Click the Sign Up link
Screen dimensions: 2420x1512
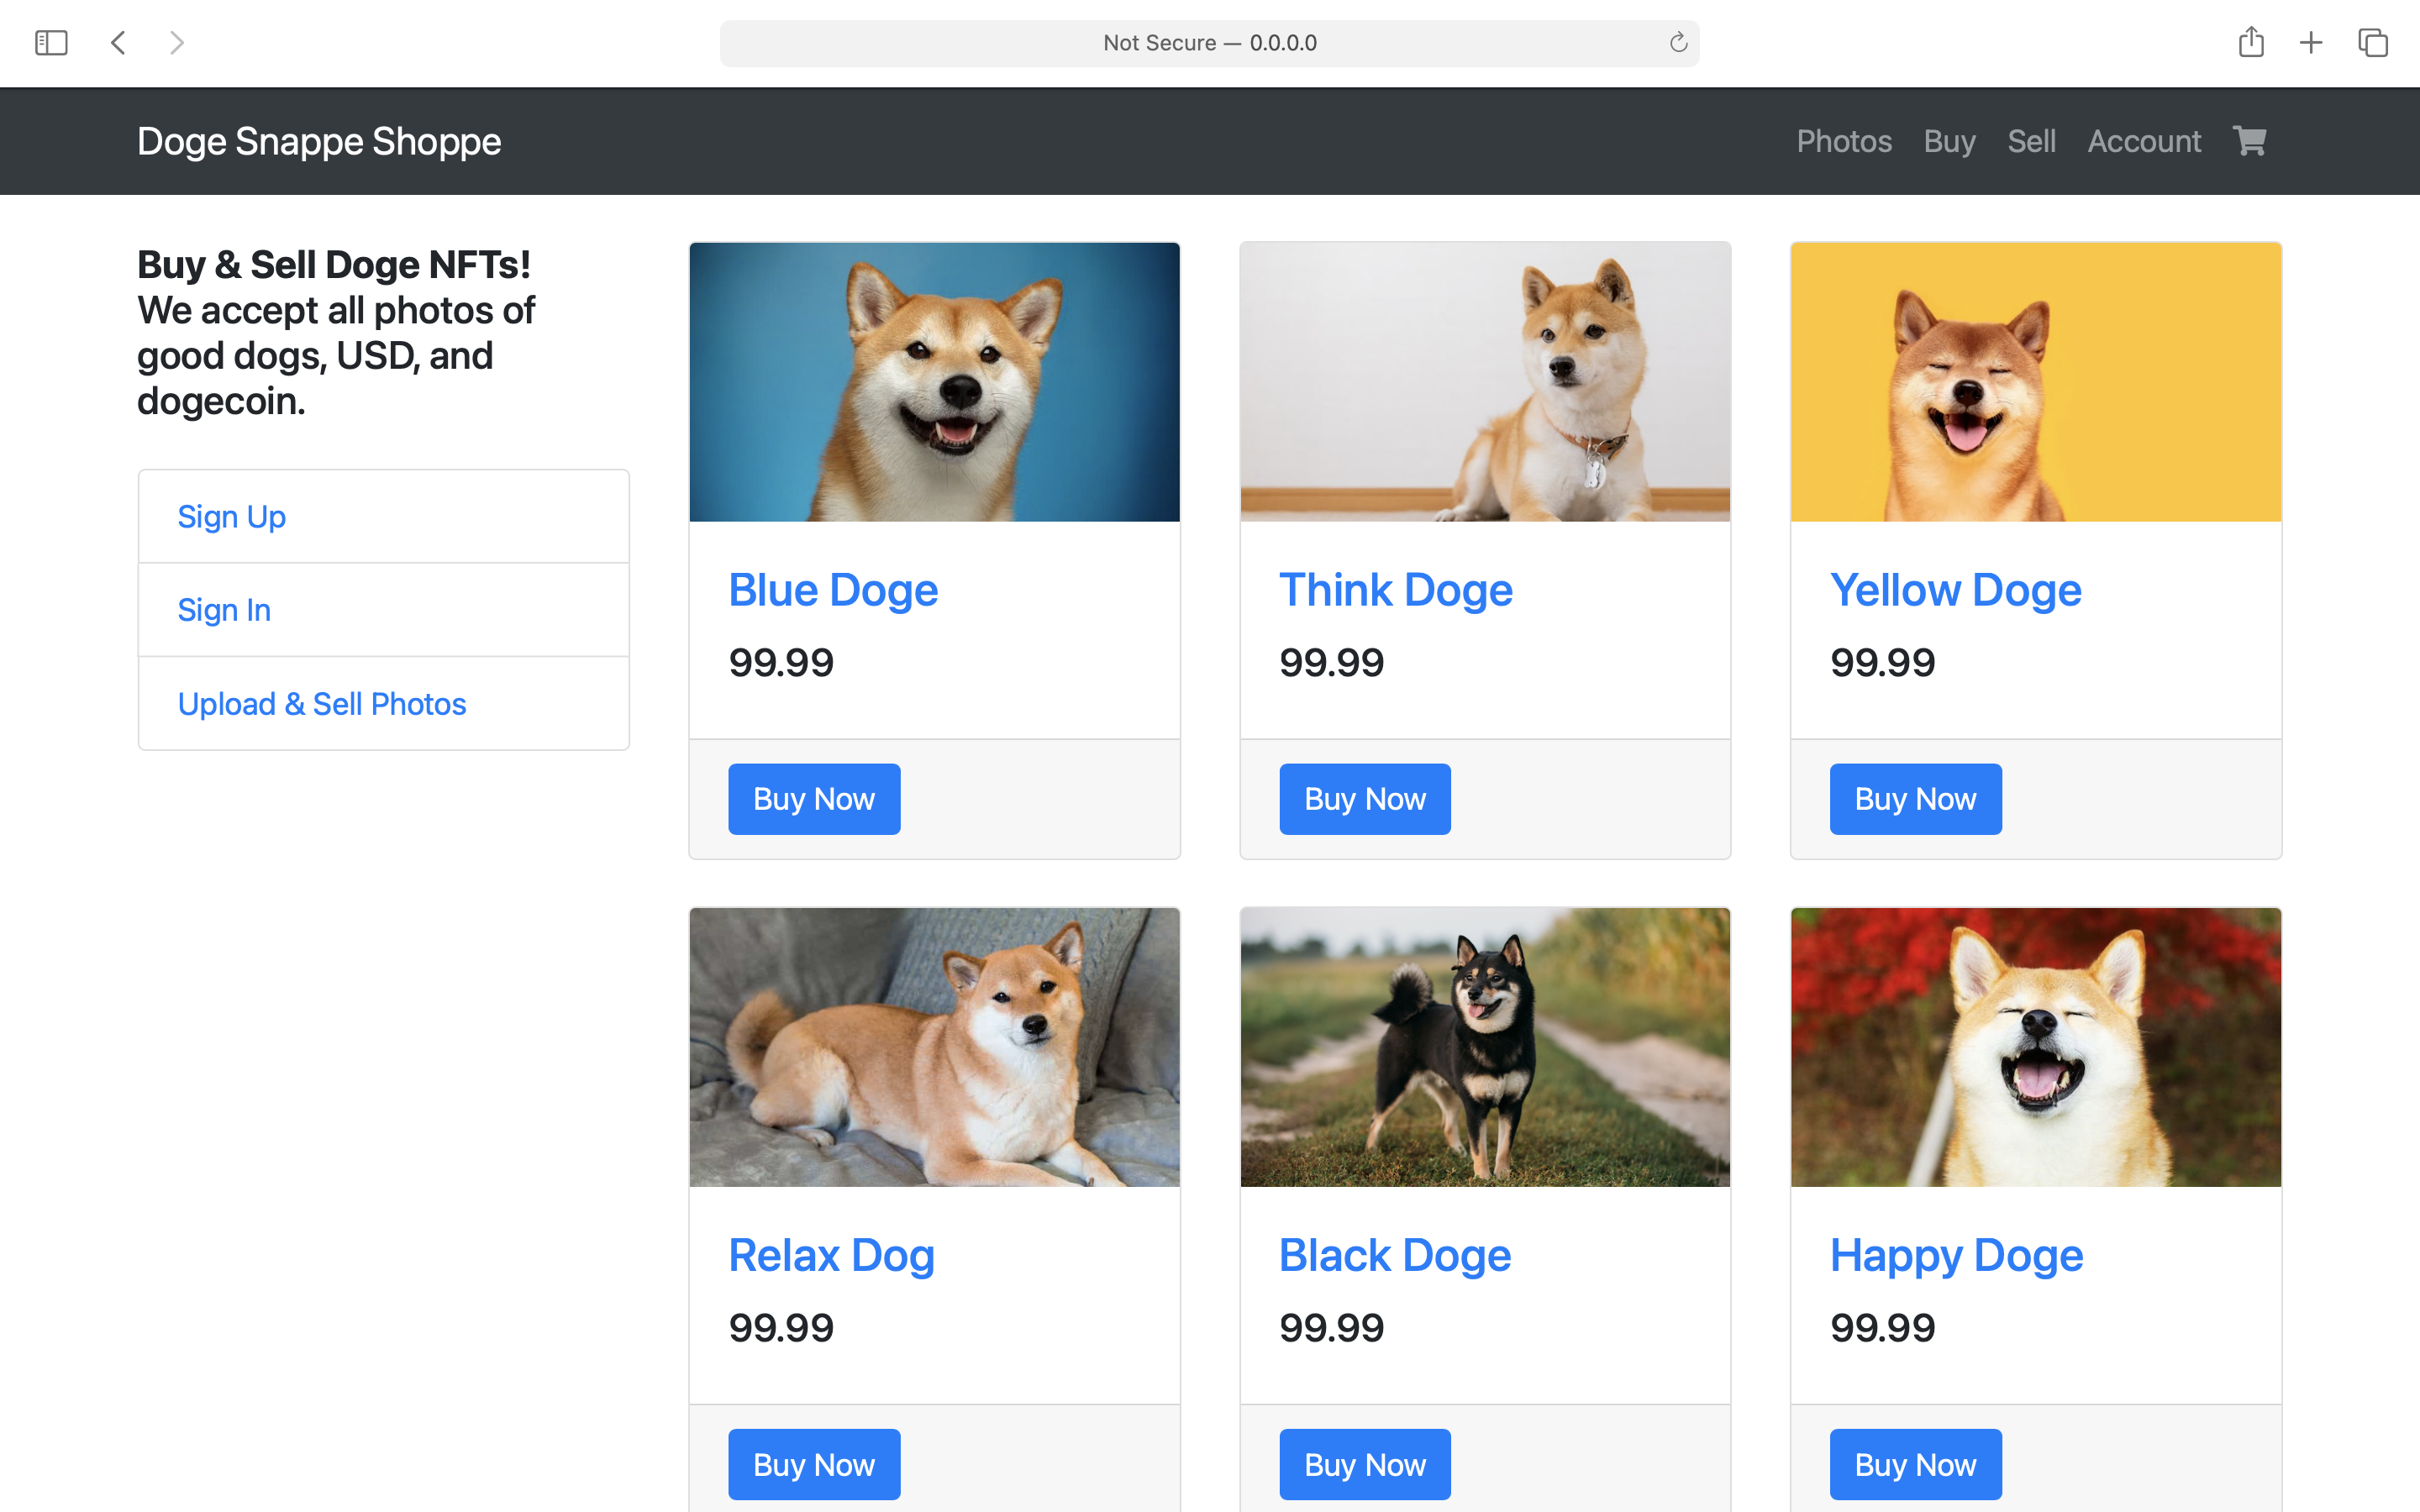[x=231, y=517]
